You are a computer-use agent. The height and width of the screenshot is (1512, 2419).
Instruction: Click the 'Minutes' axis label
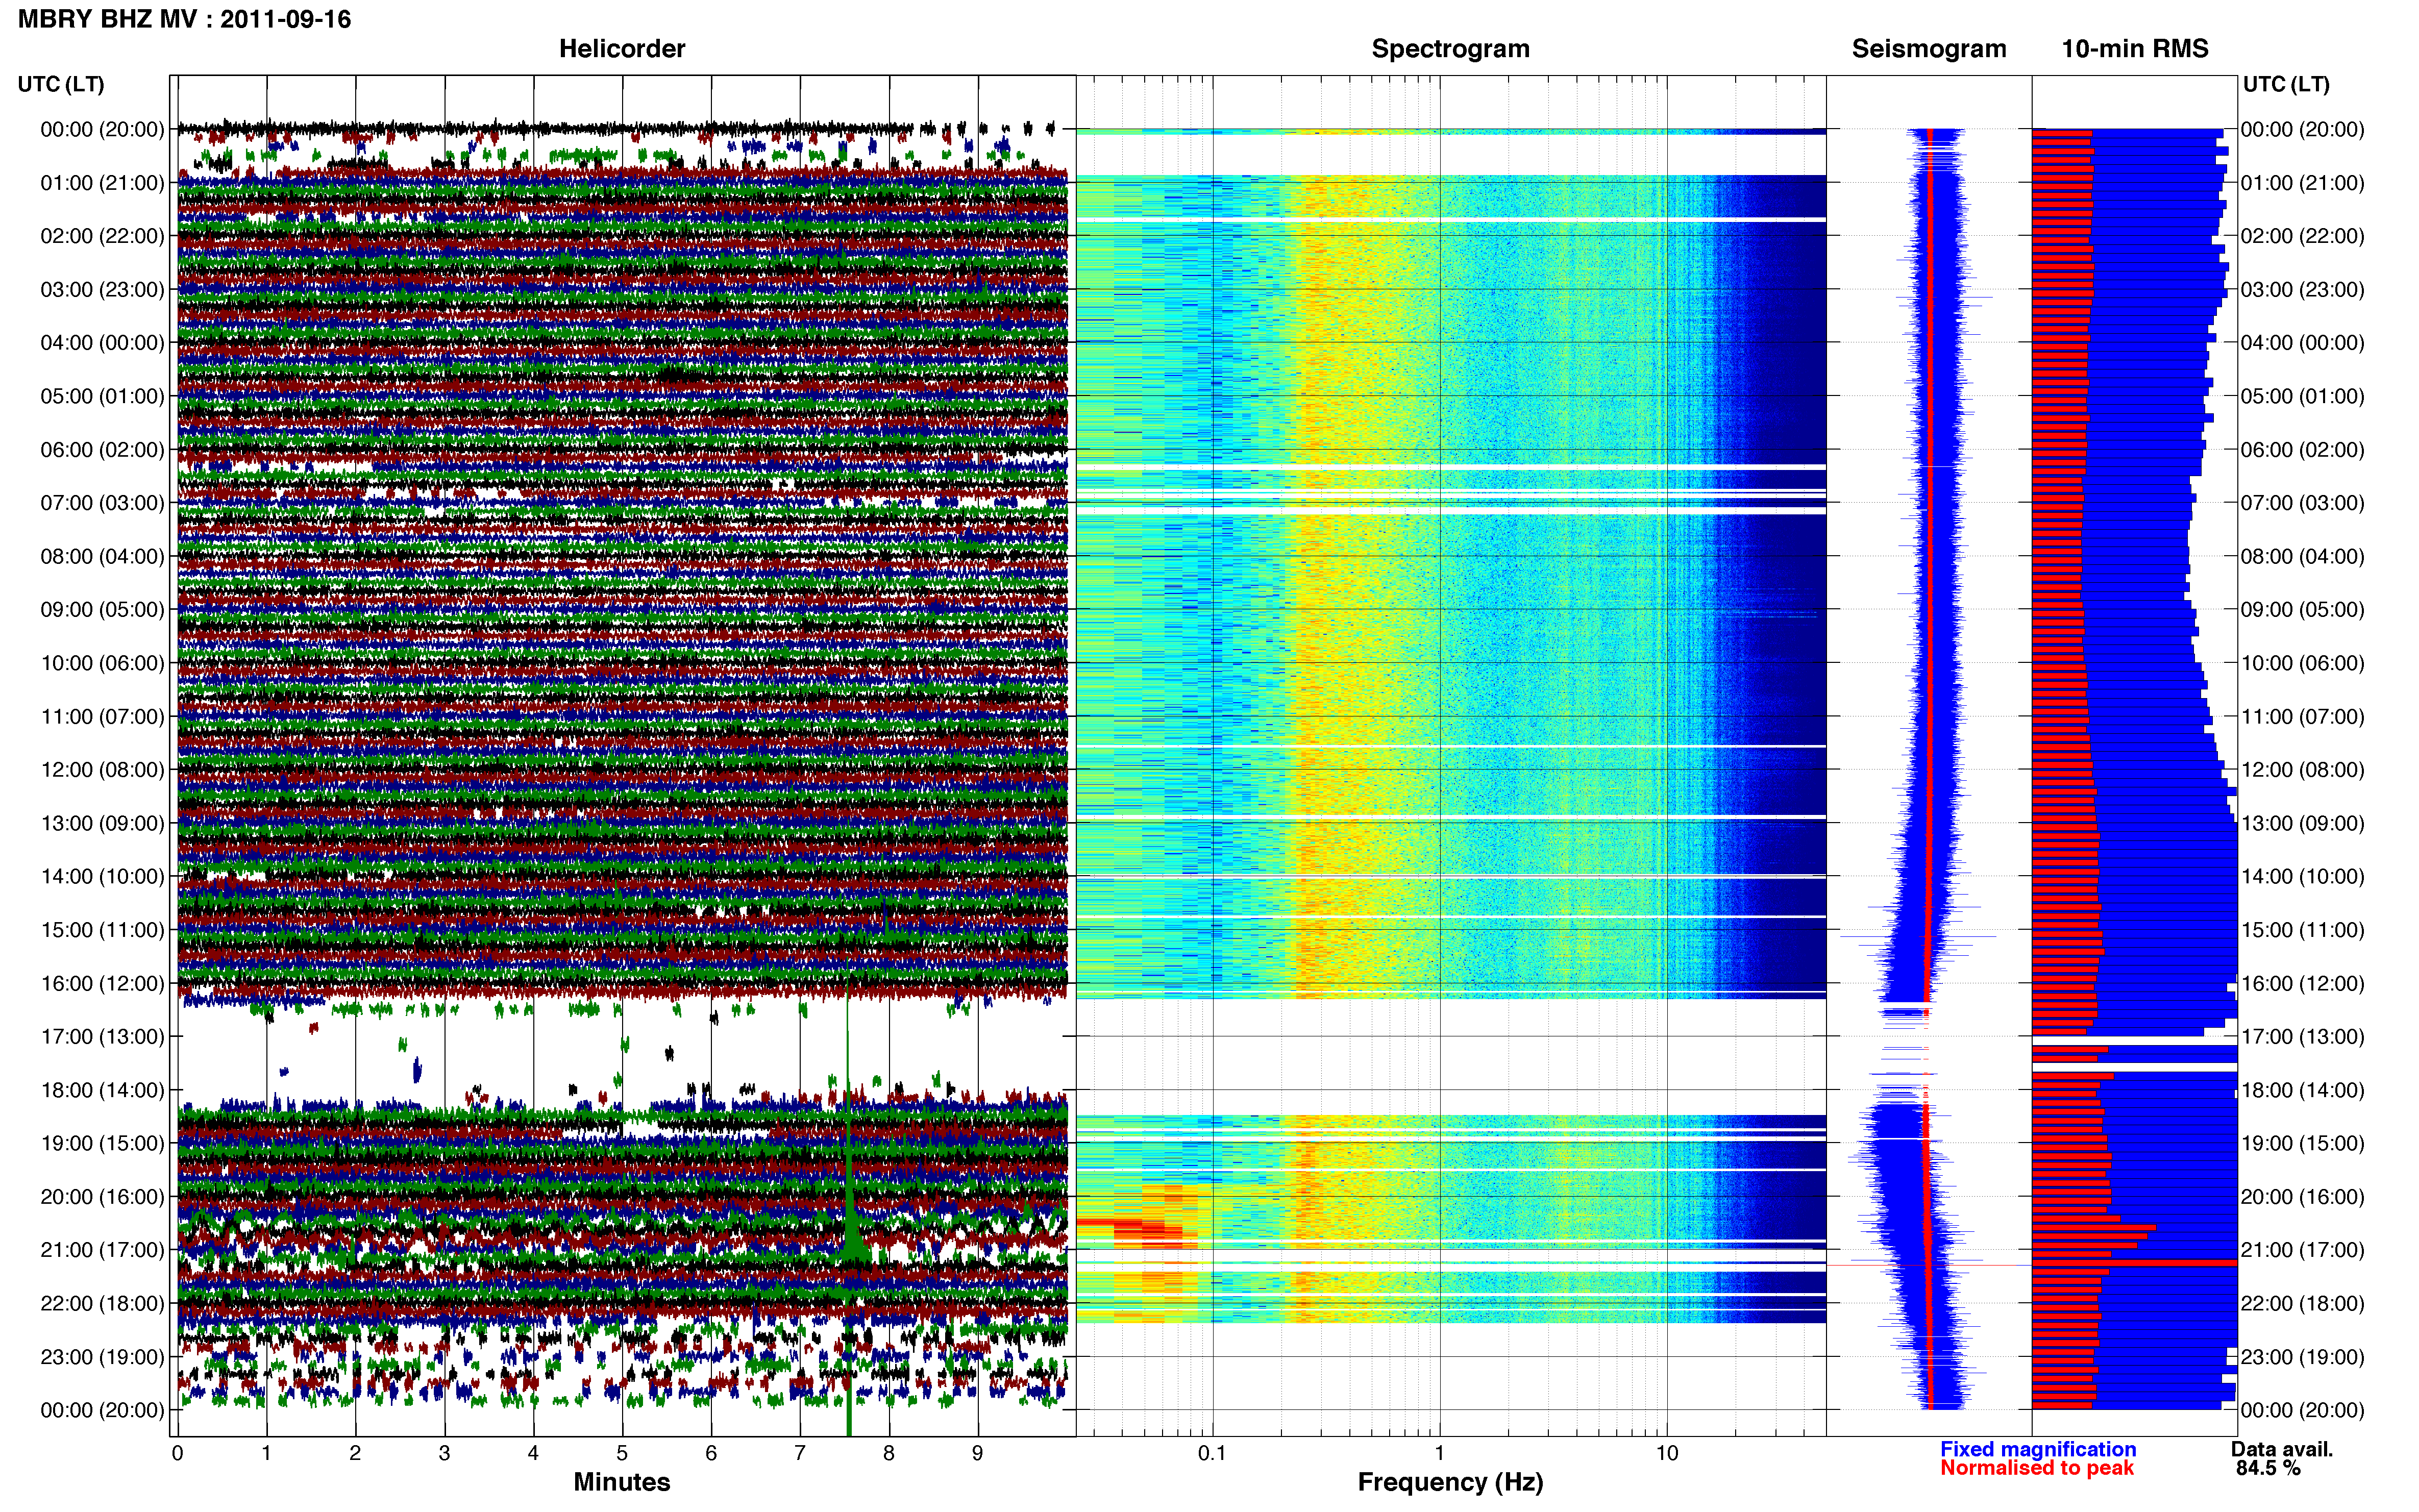(x=621, y=1481)
